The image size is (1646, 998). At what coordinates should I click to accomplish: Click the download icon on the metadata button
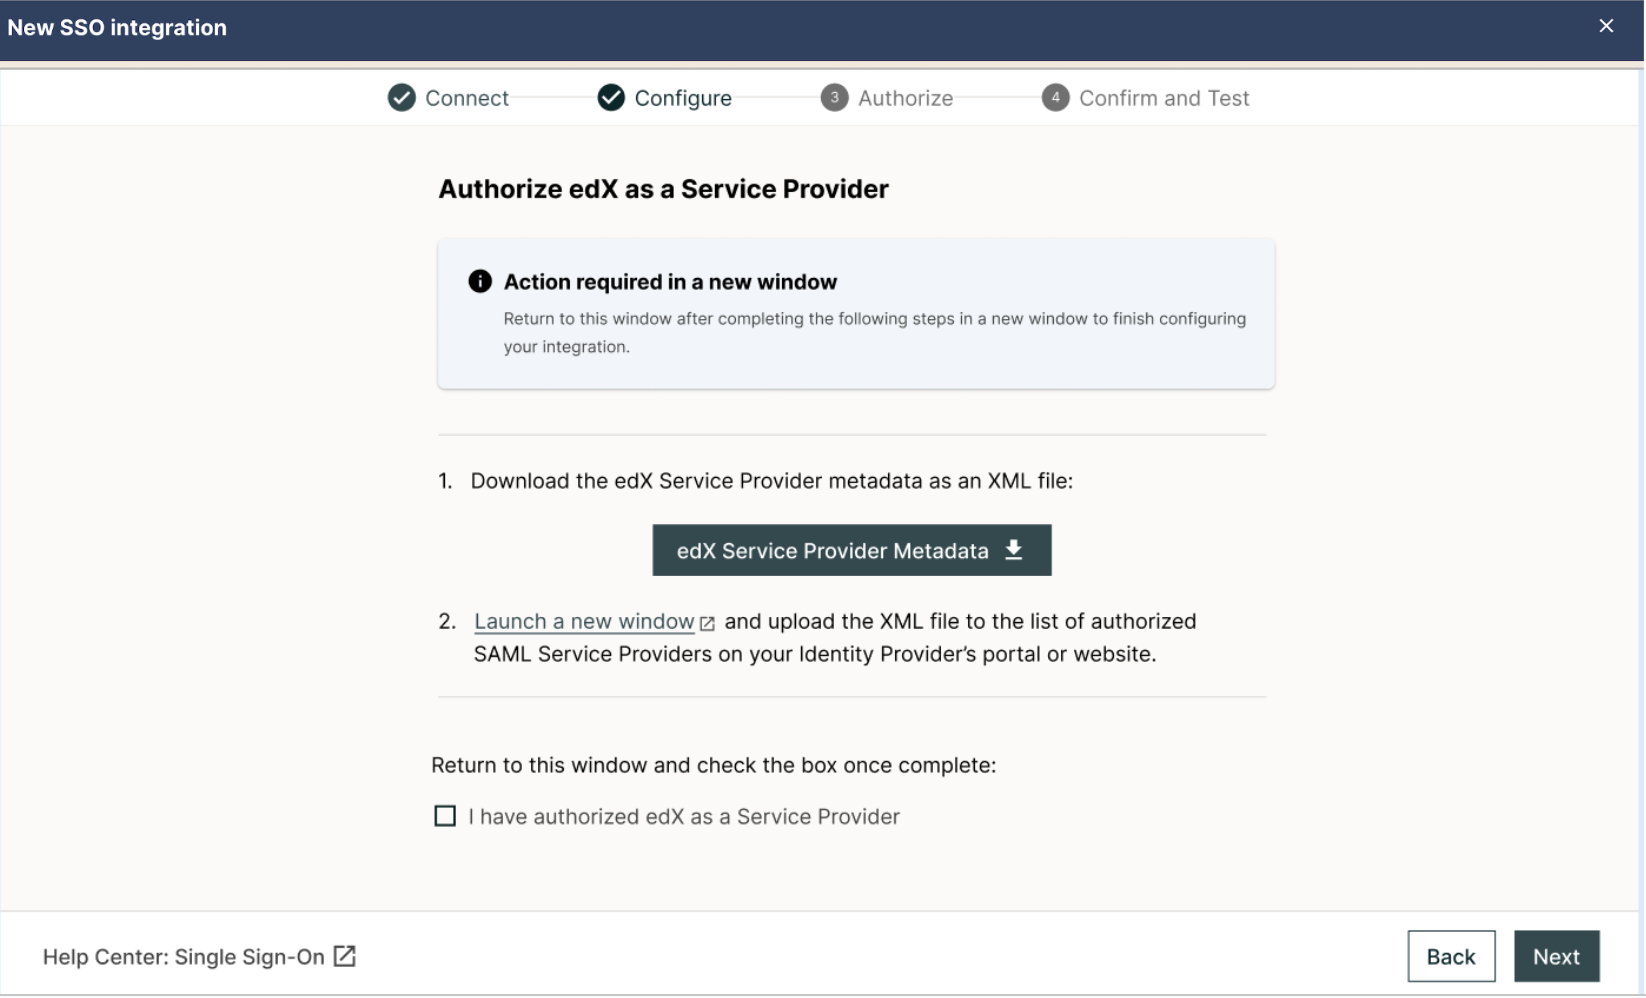[x=1014, y=550]
